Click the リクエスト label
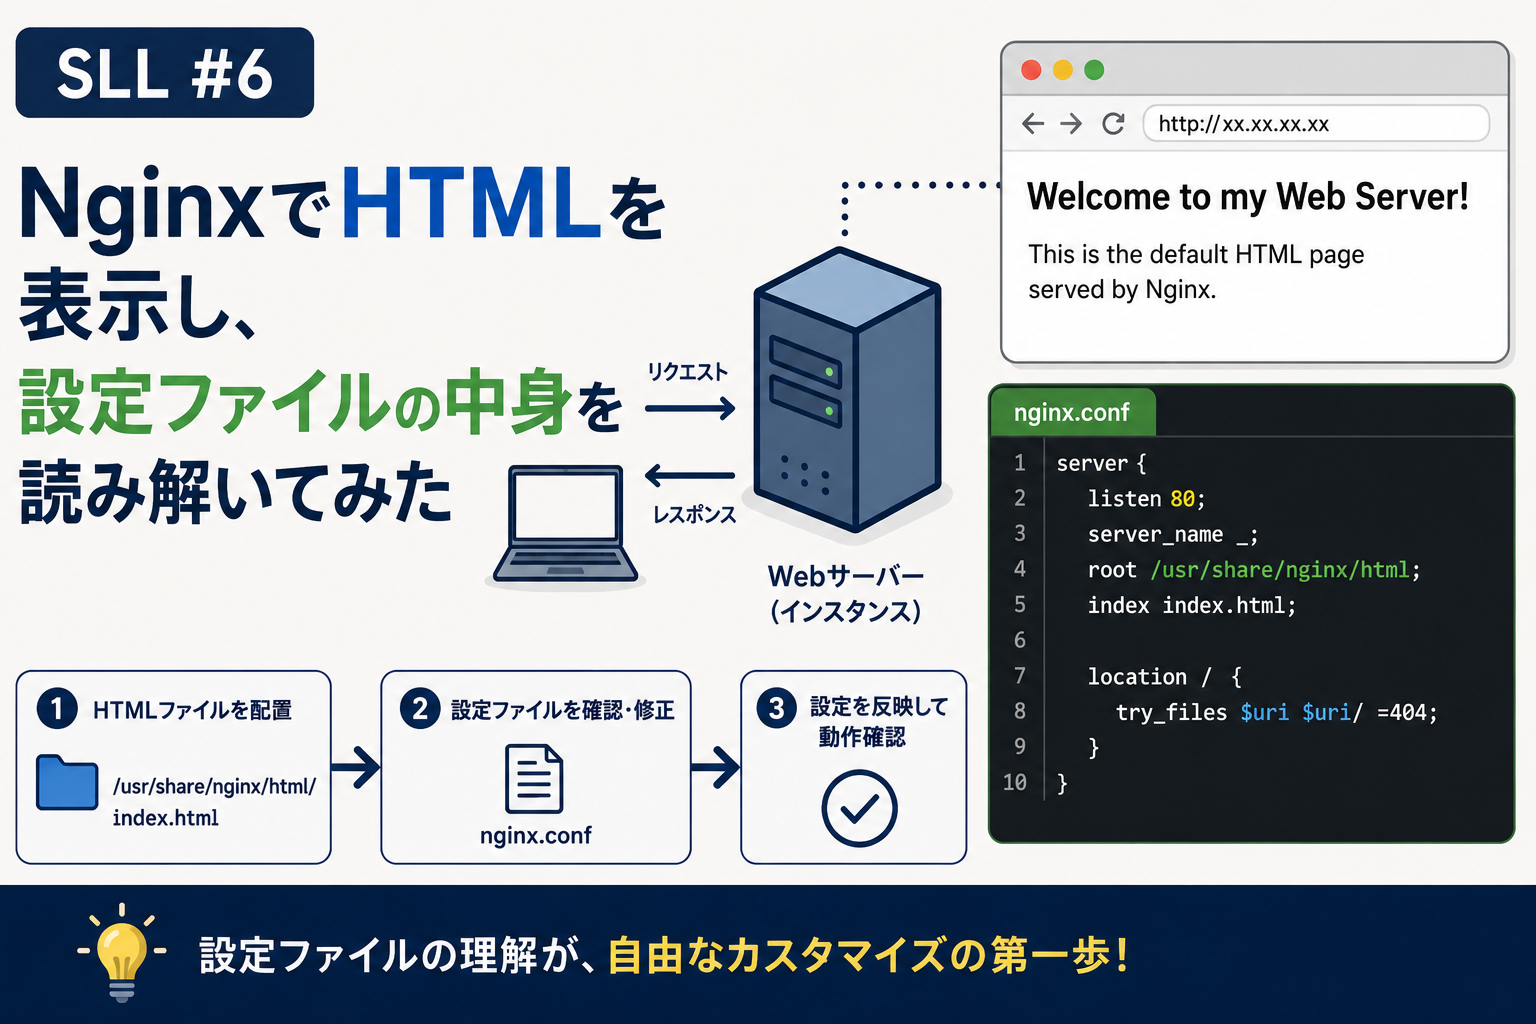 click(x=688, y=372)
